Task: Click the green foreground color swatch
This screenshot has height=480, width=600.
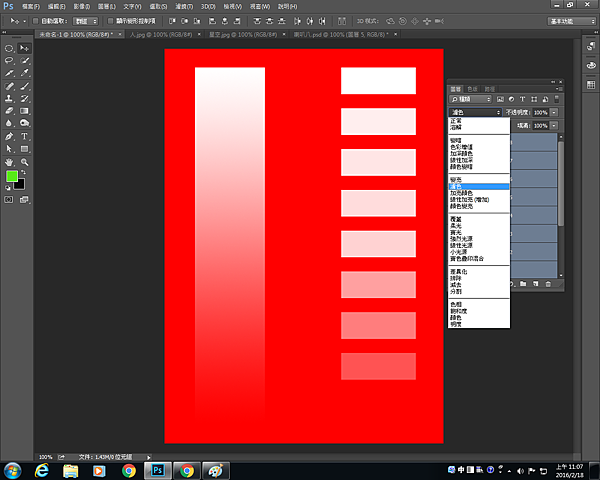Action: (x=12, y=176)
